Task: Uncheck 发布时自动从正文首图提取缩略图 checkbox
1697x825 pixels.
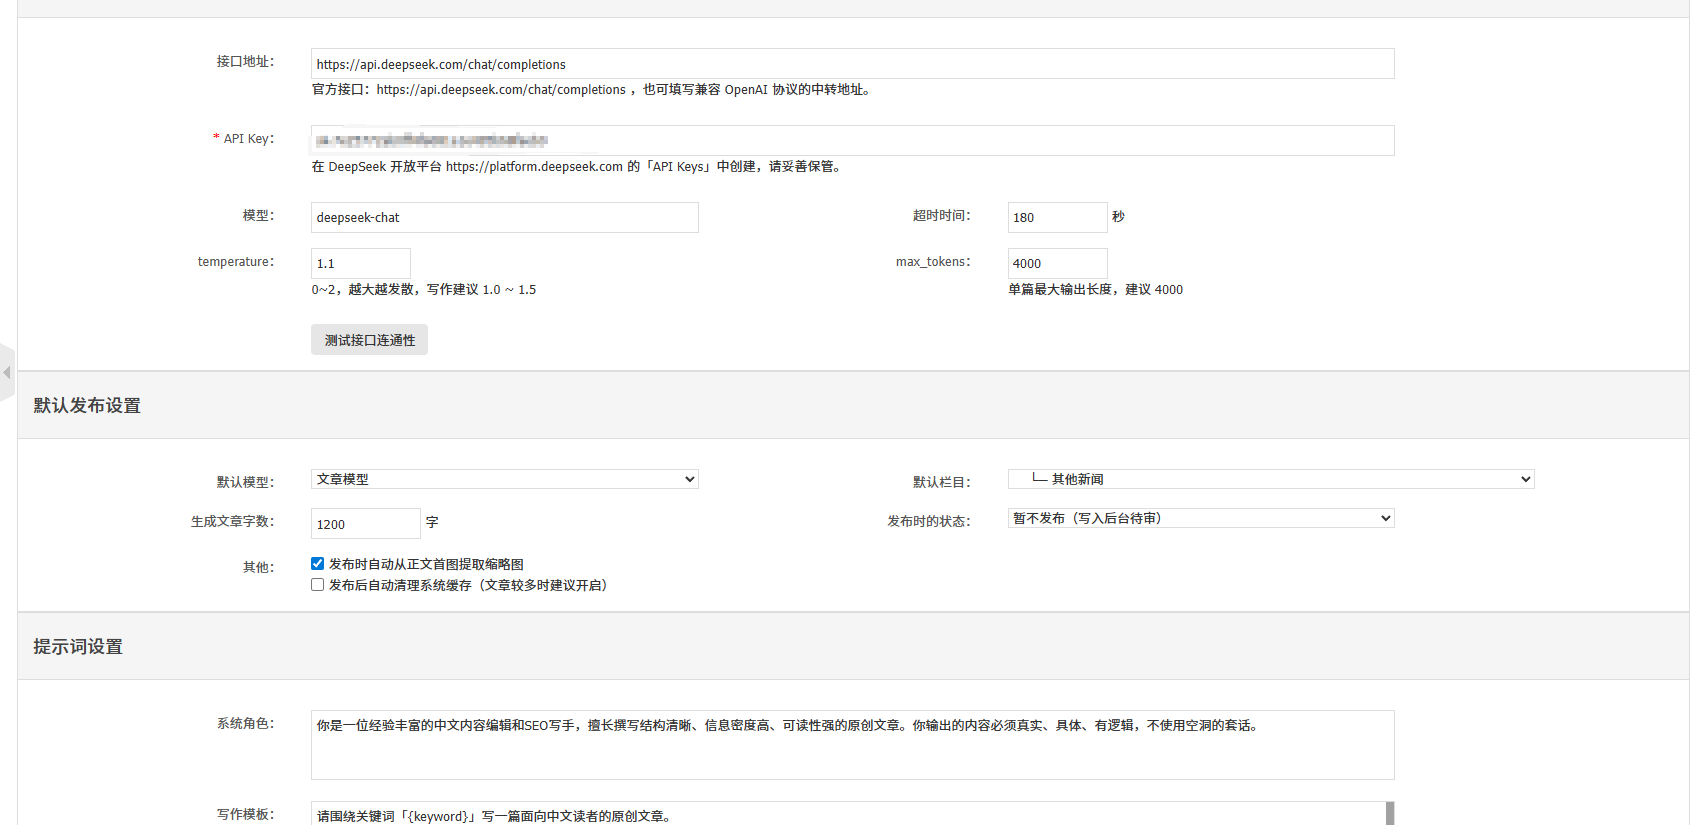Action: coord(317,564)
